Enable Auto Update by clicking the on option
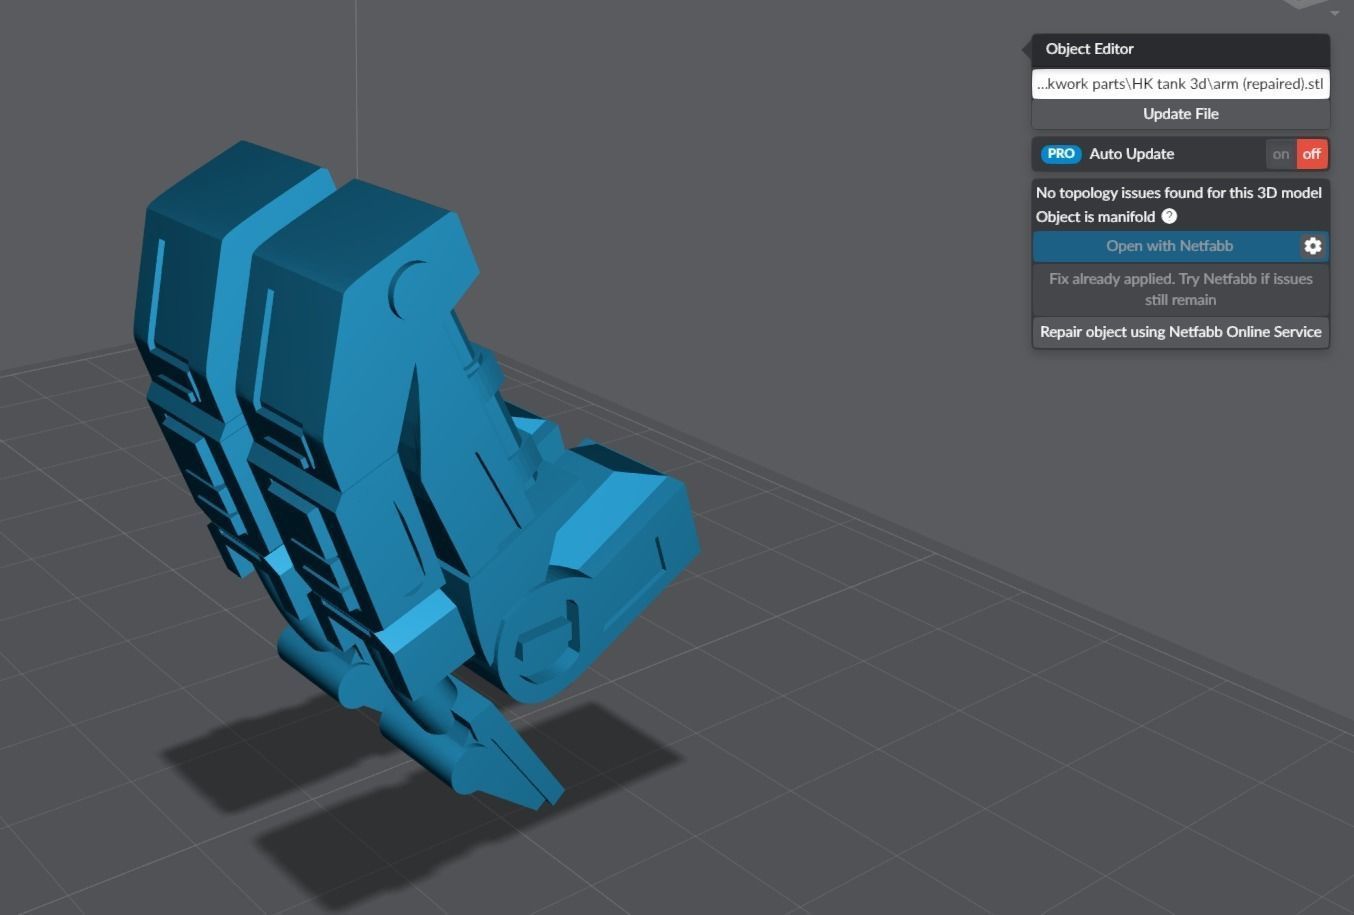The height and width of the screenshot is (915, 1354). pyautogui.click(x=1281, y=153)
